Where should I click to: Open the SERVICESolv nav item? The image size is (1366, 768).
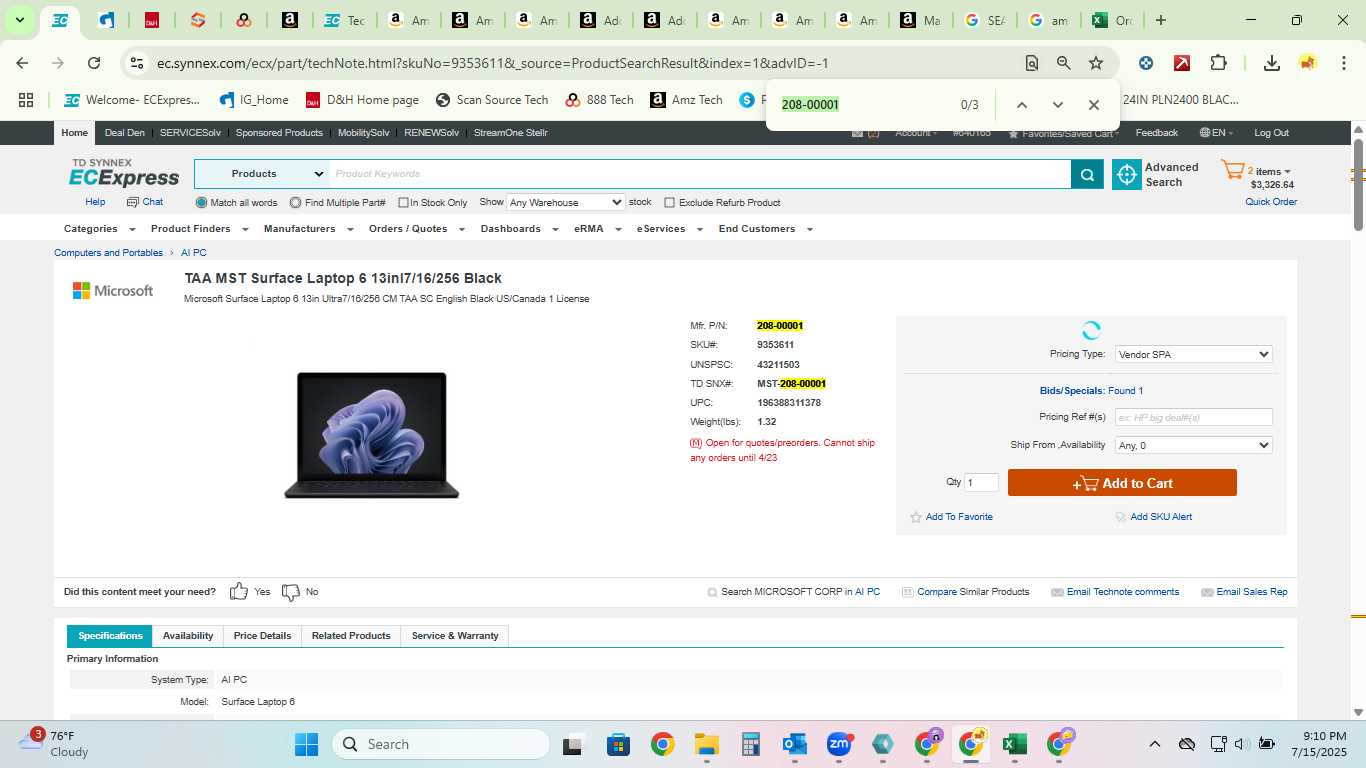190,133
